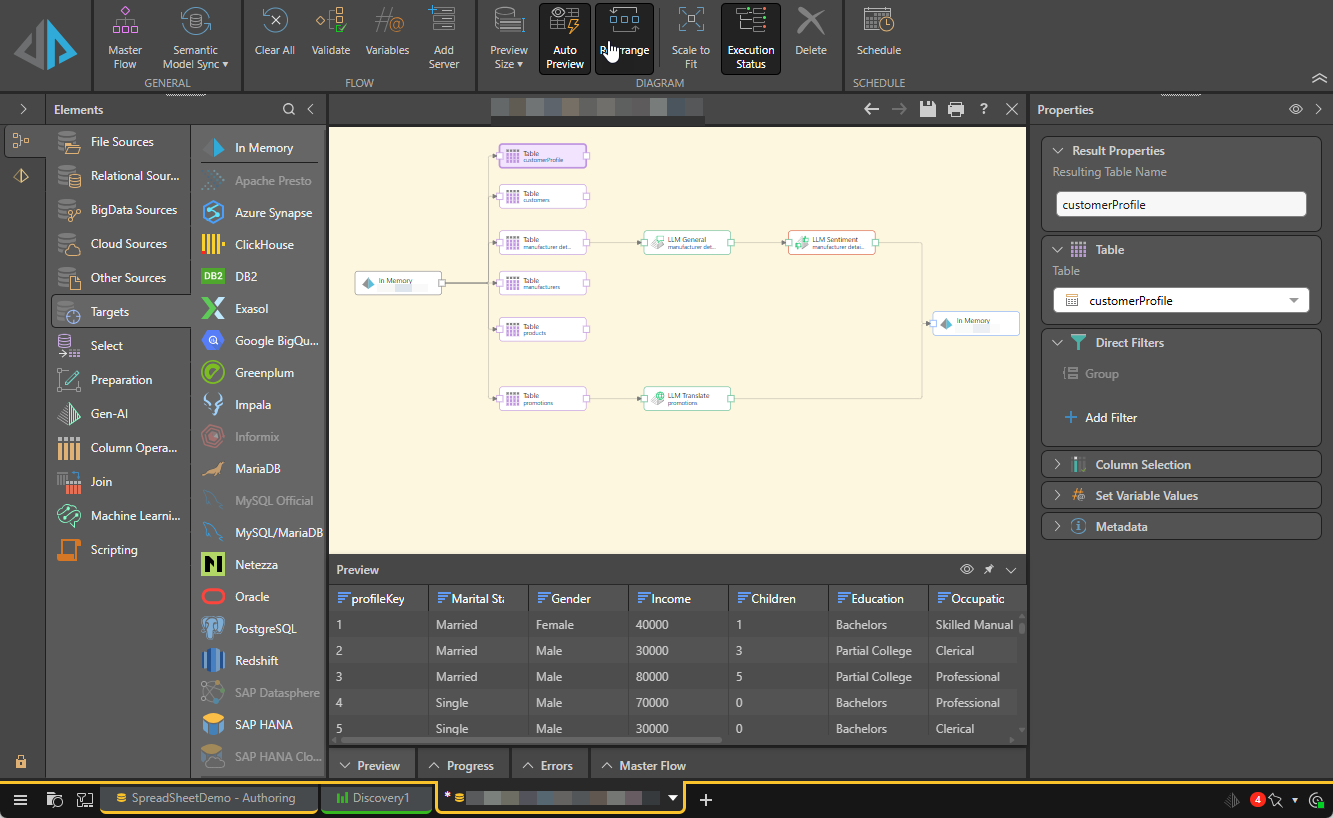Click the Add Filter link
The width and height of the screenshot is (1333, 818).
tap(1110, 418)
